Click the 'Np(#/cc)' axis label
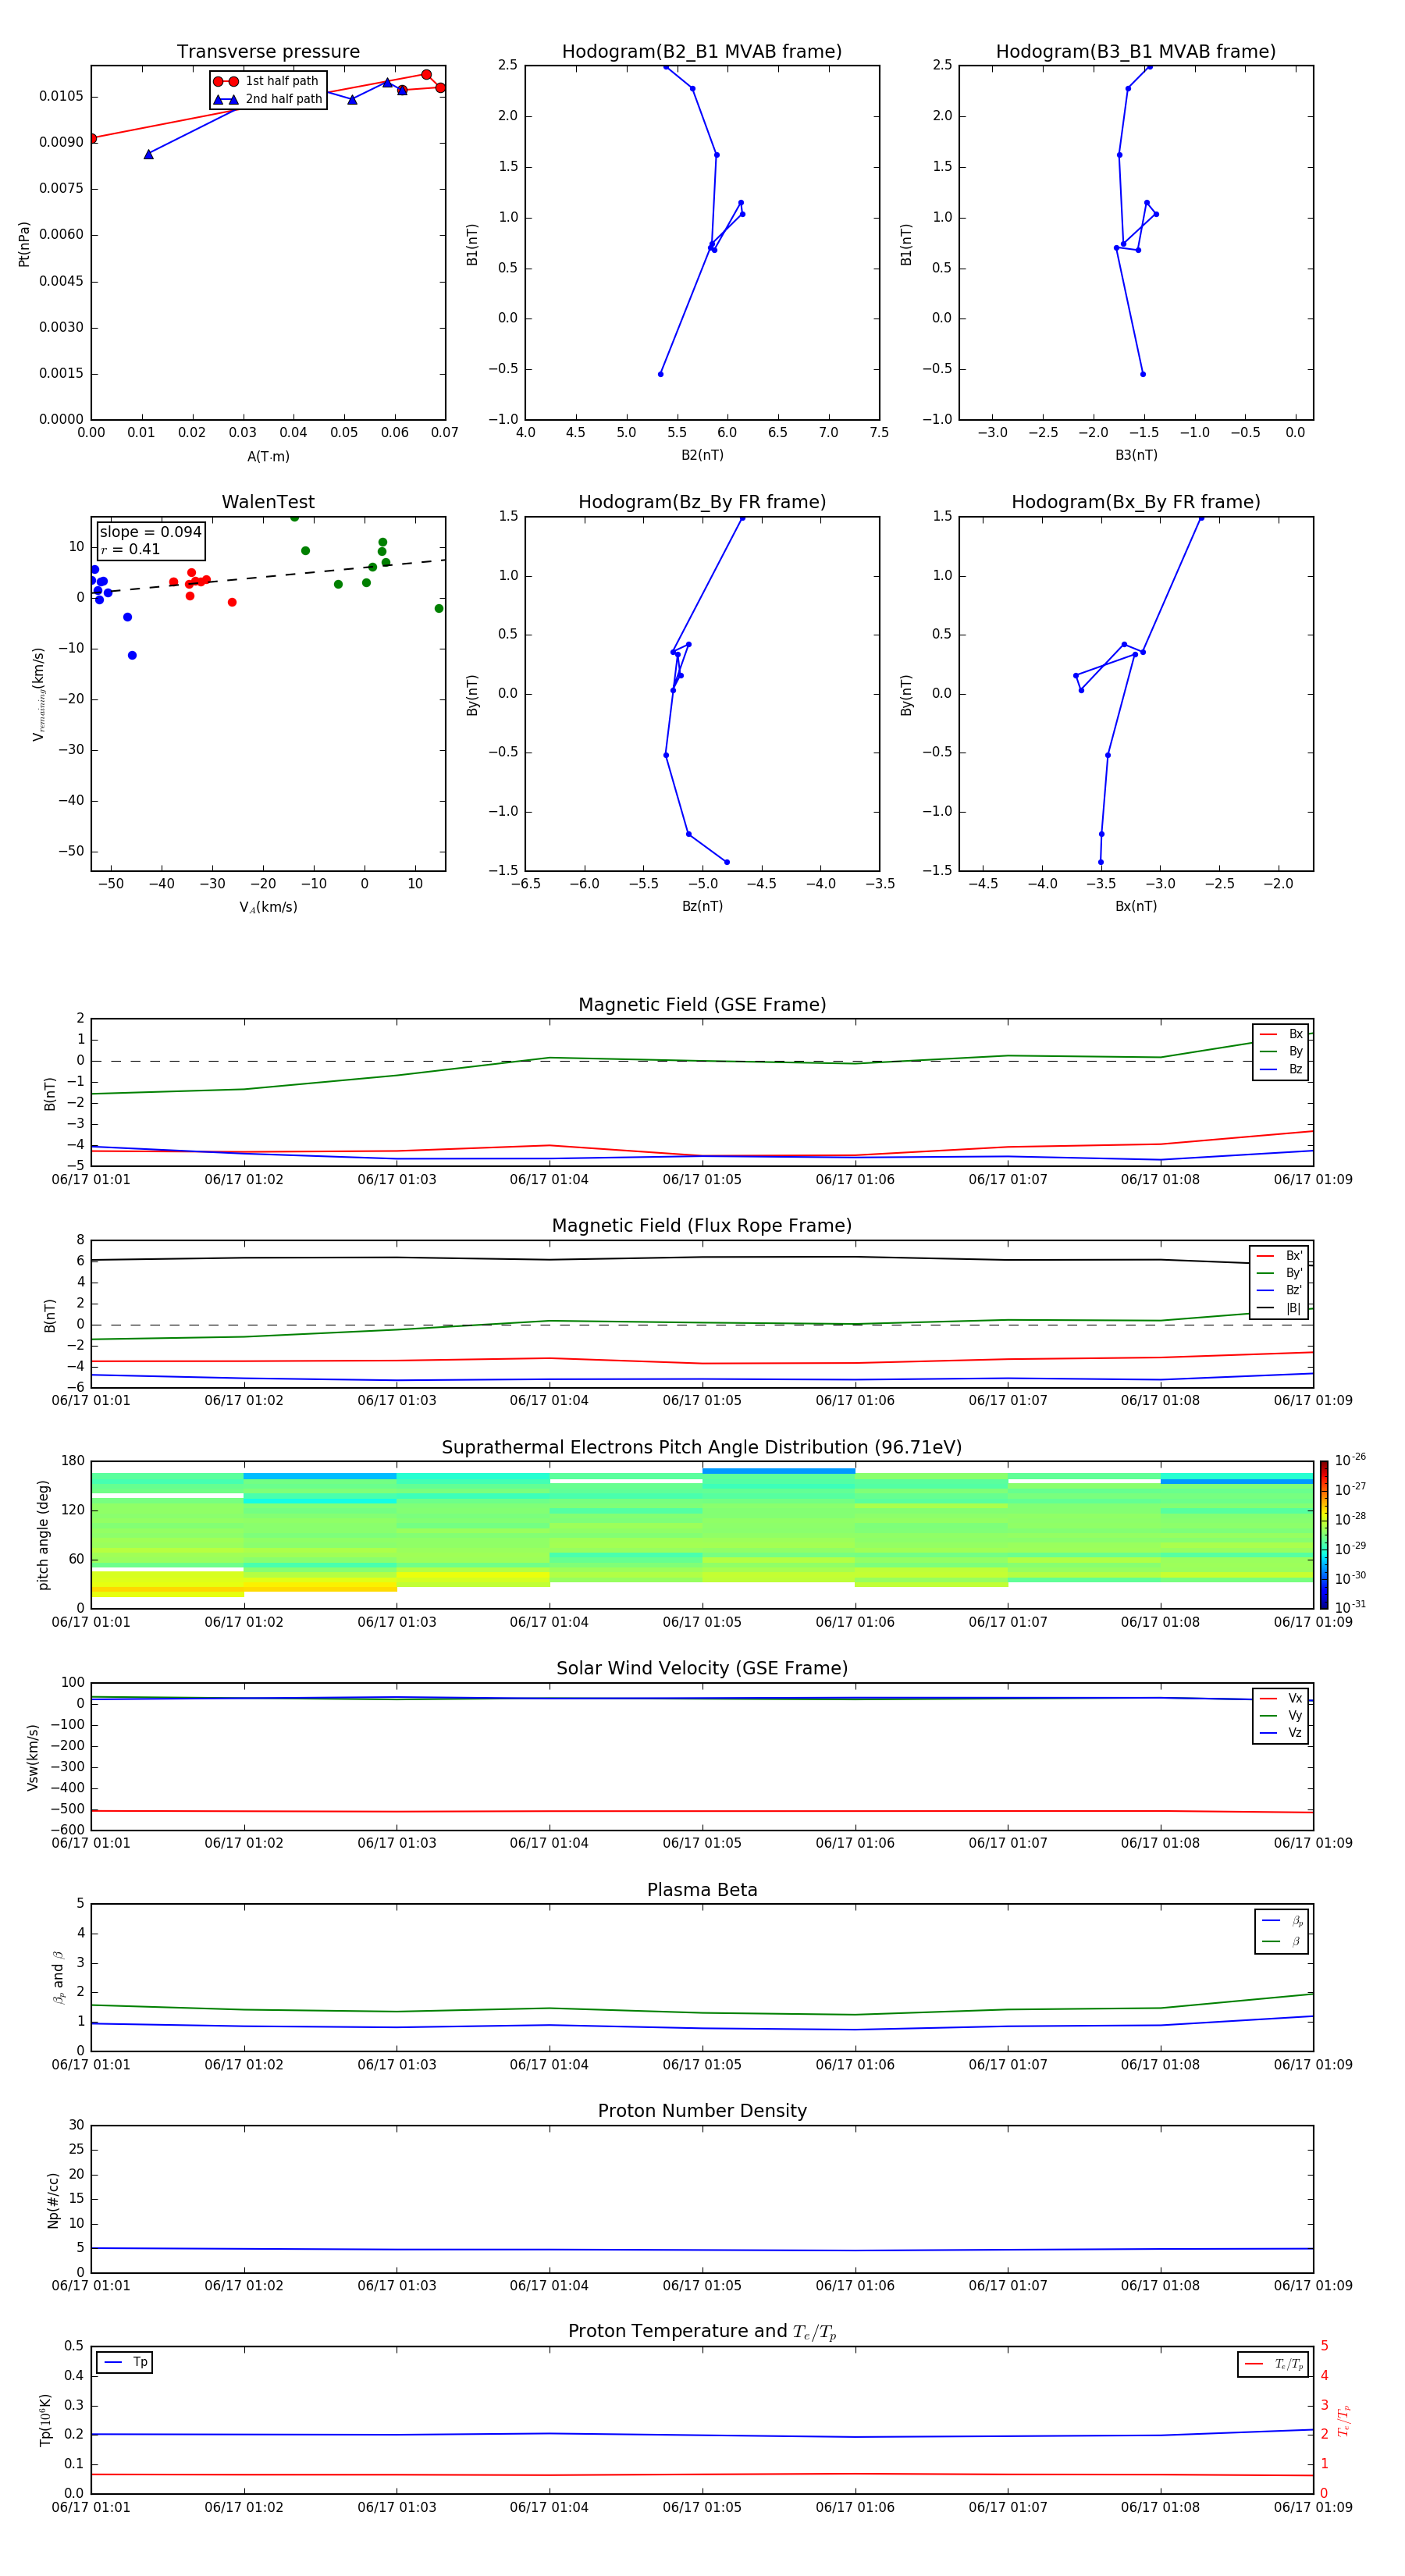The width and height of the screenshot is (1405, 2576). coord(53,2200)
